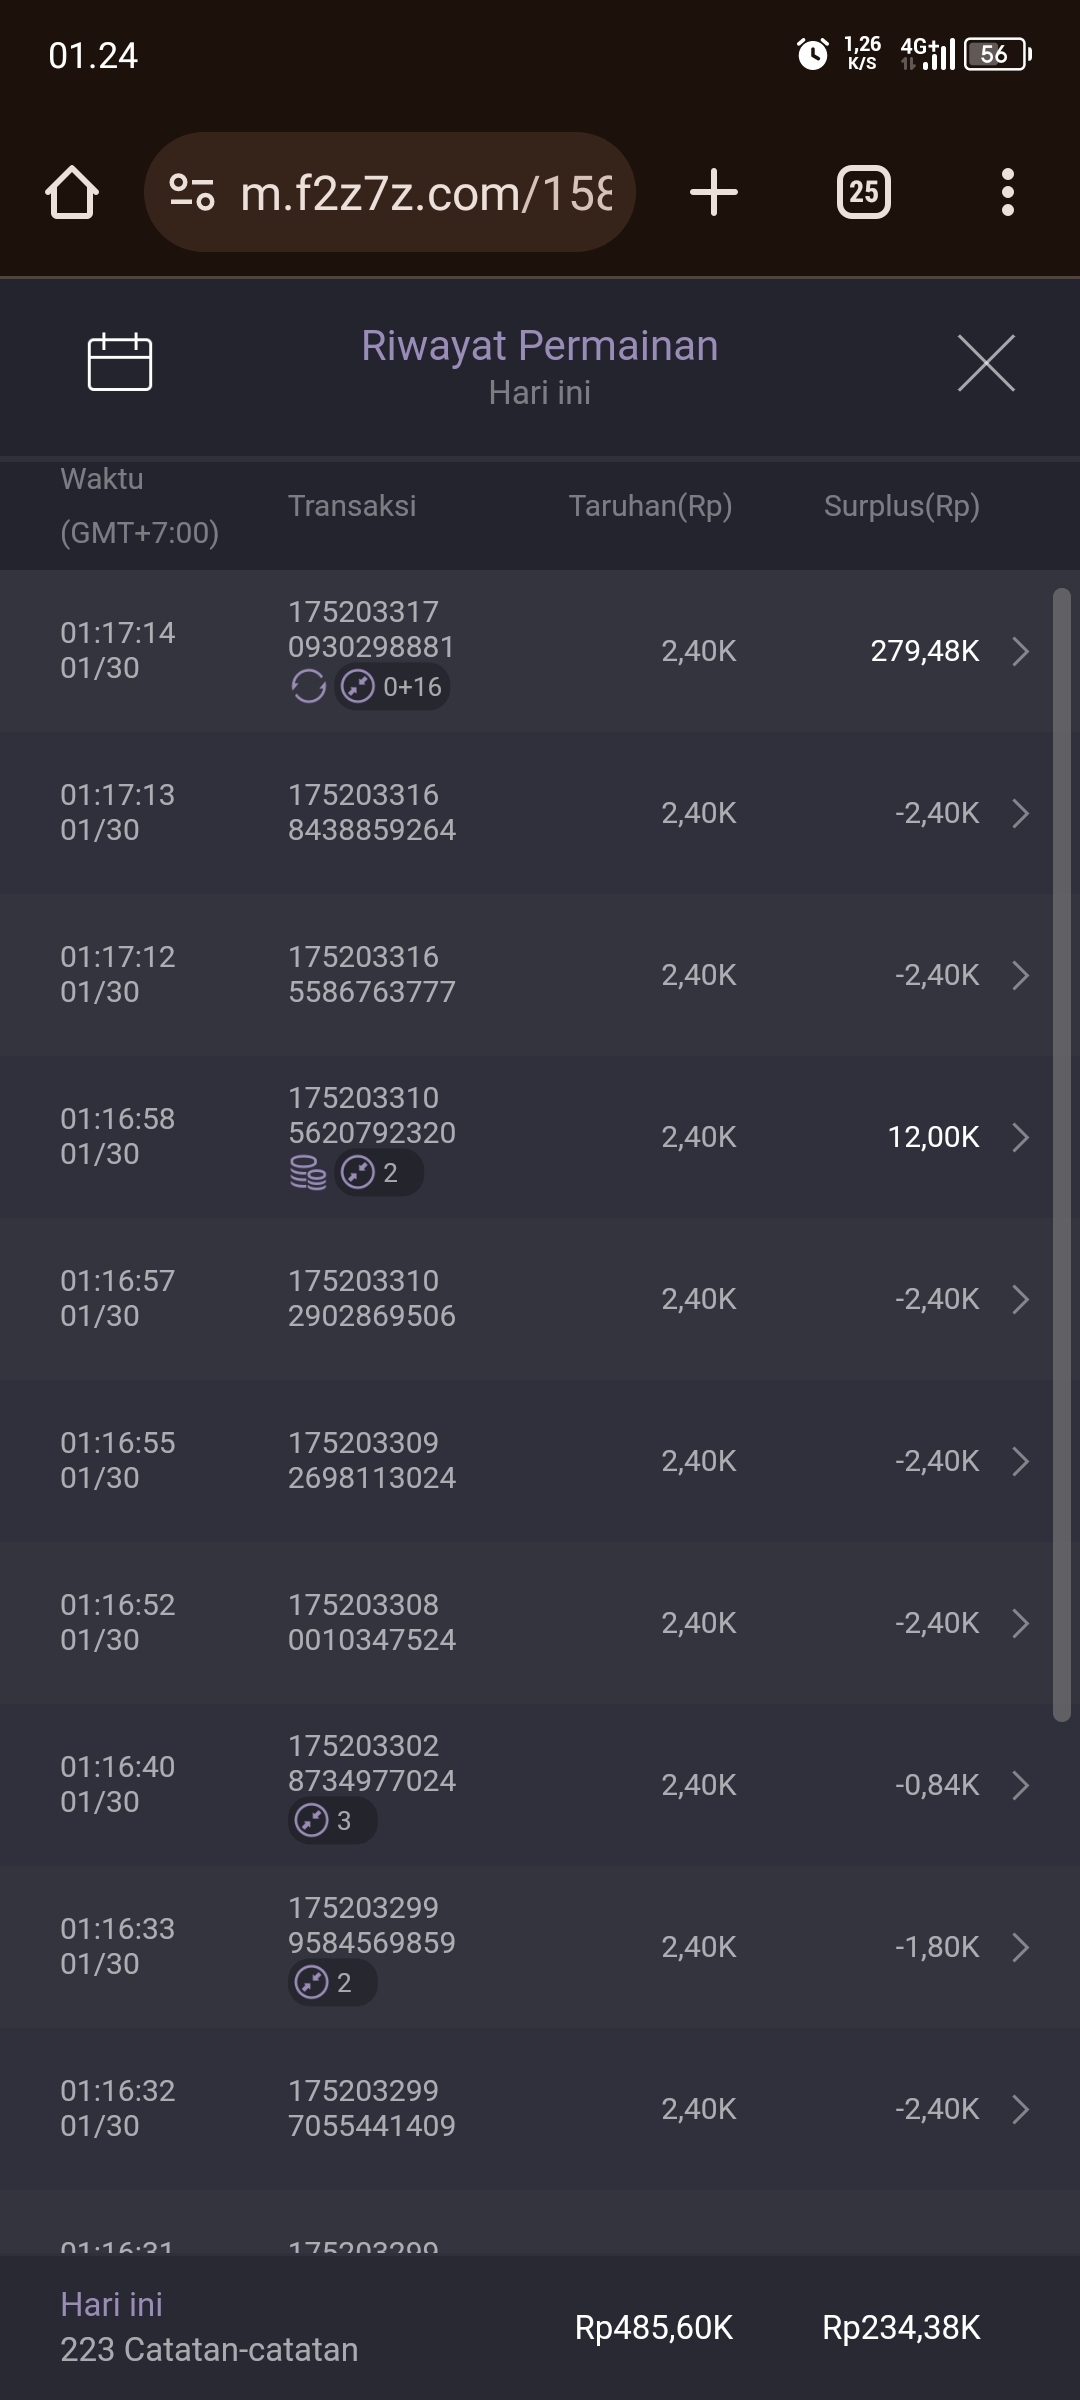The height and width of the screenshot is (2400, 1080).
Task: Open the browser three-dot menu
Action: click(x=1008, y=192)
